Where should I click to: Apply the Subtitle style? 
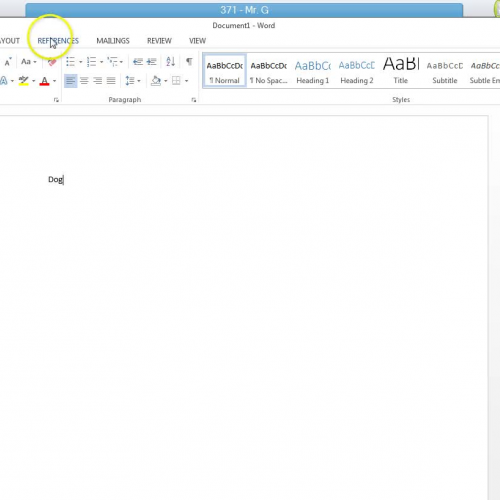(x=445, y=71)
